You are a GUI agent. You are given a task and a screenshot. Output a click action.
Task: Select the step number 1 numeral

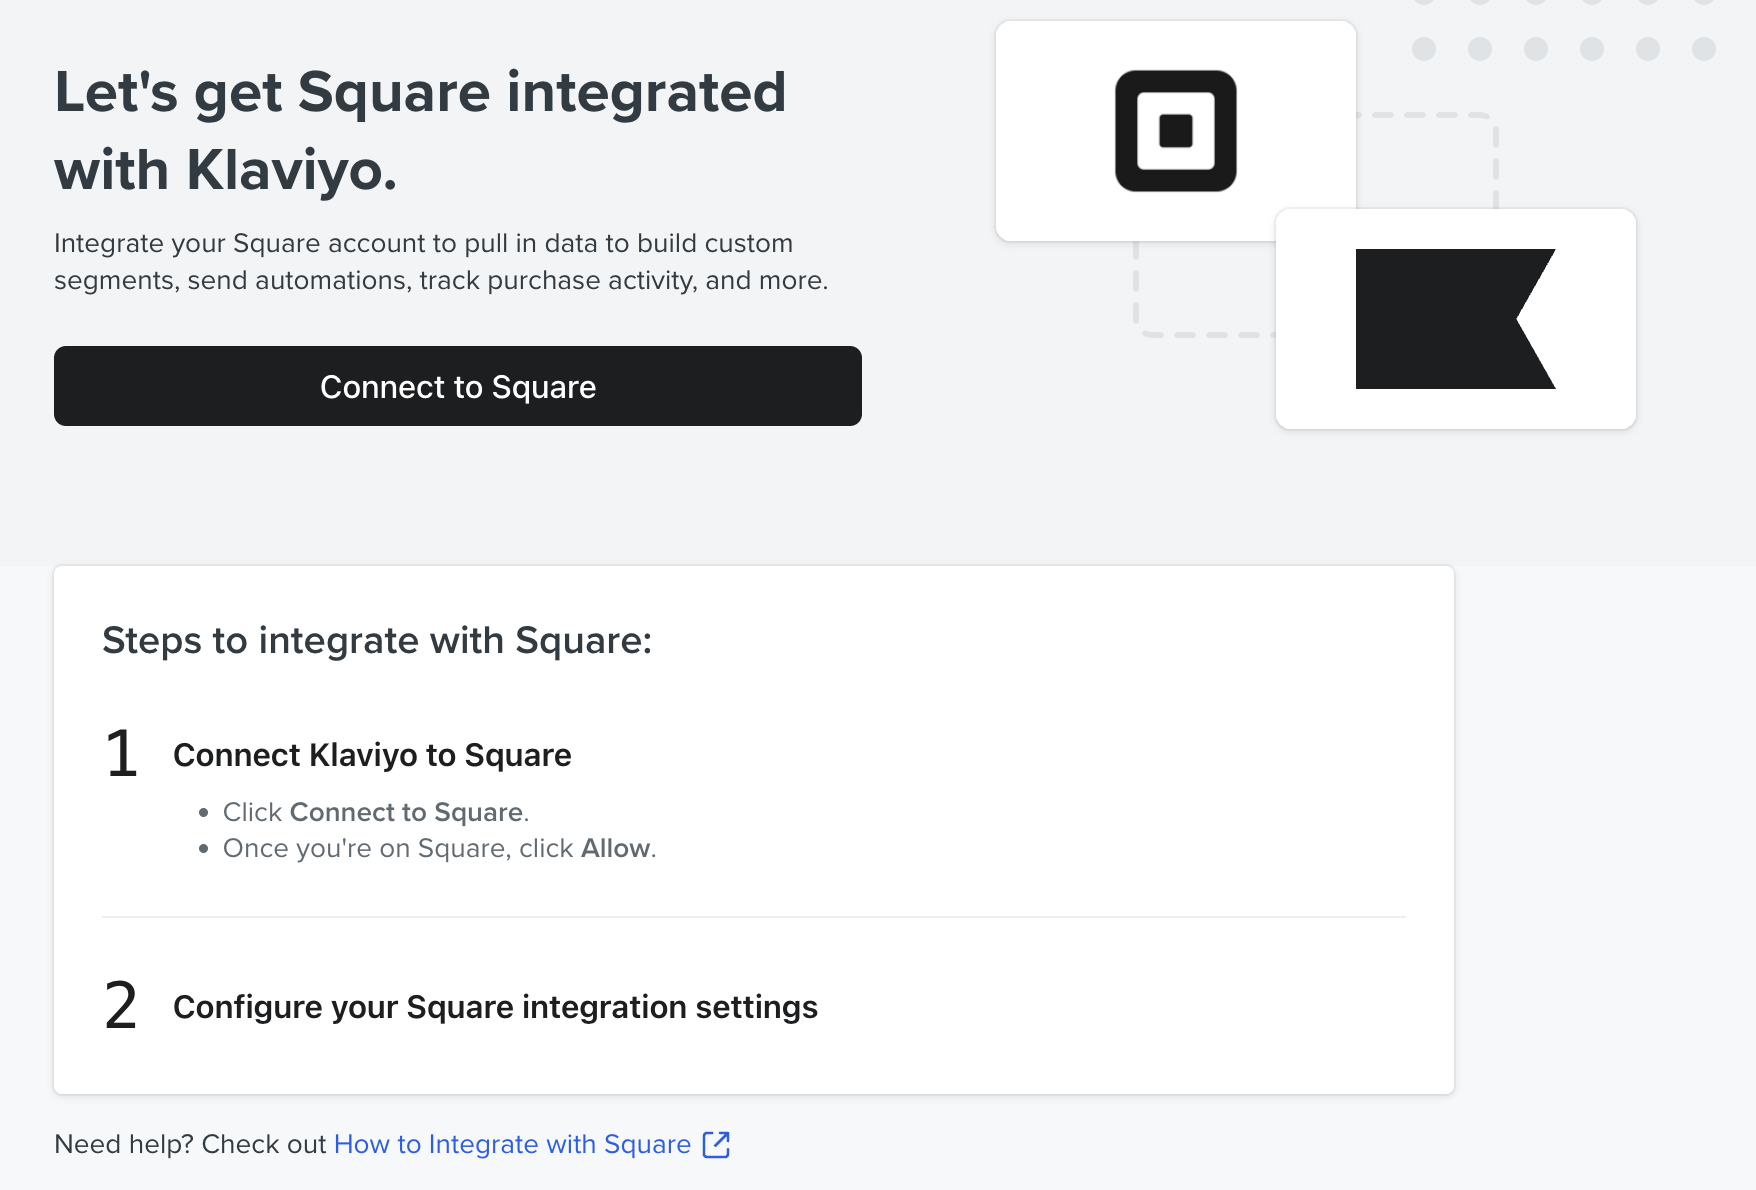pyautogui.click(x=121, y=754)
